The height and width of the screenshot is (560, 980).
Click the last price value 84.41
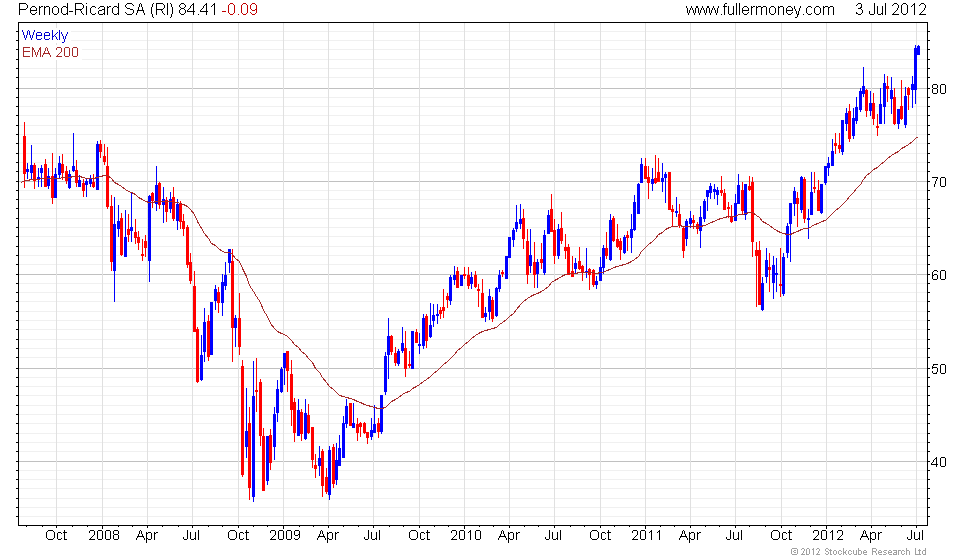tap(198, 9)
